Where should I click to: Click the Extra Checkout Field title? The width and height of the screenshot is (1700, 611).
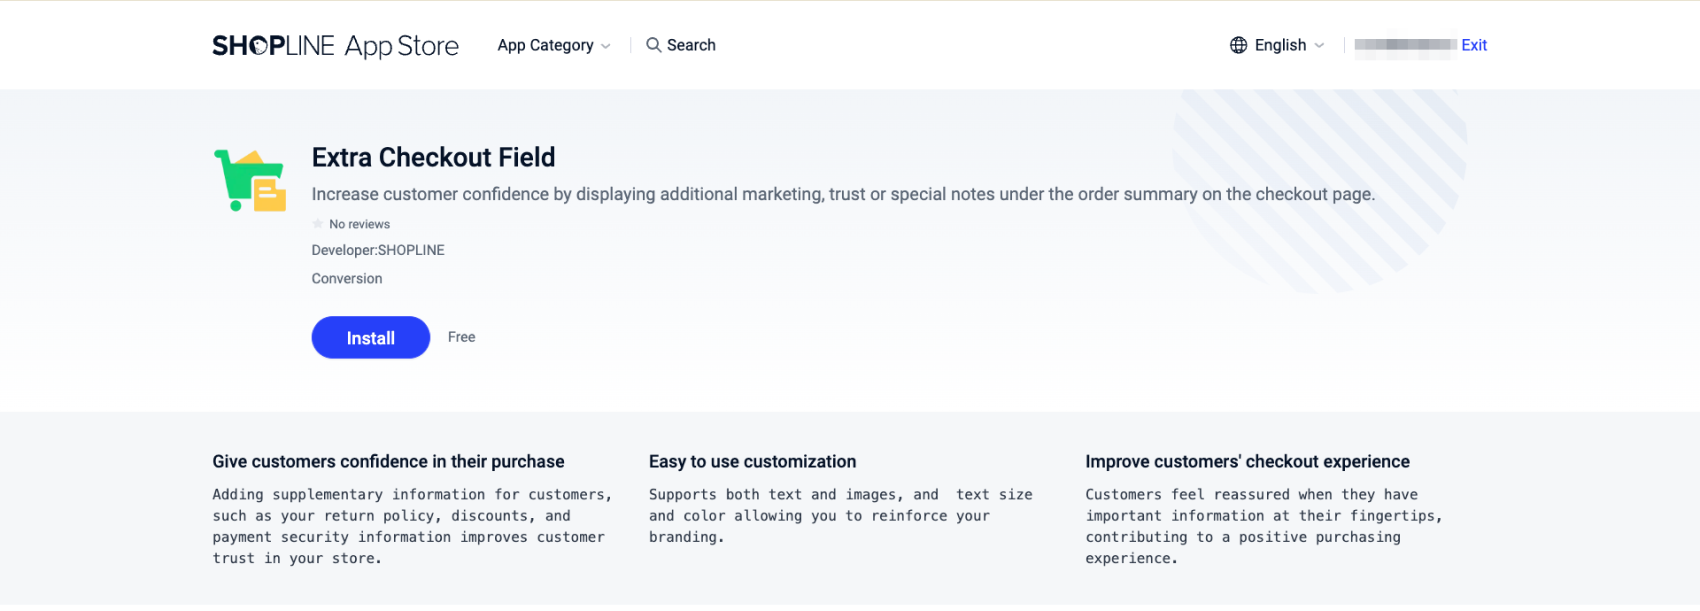point(433,157)
